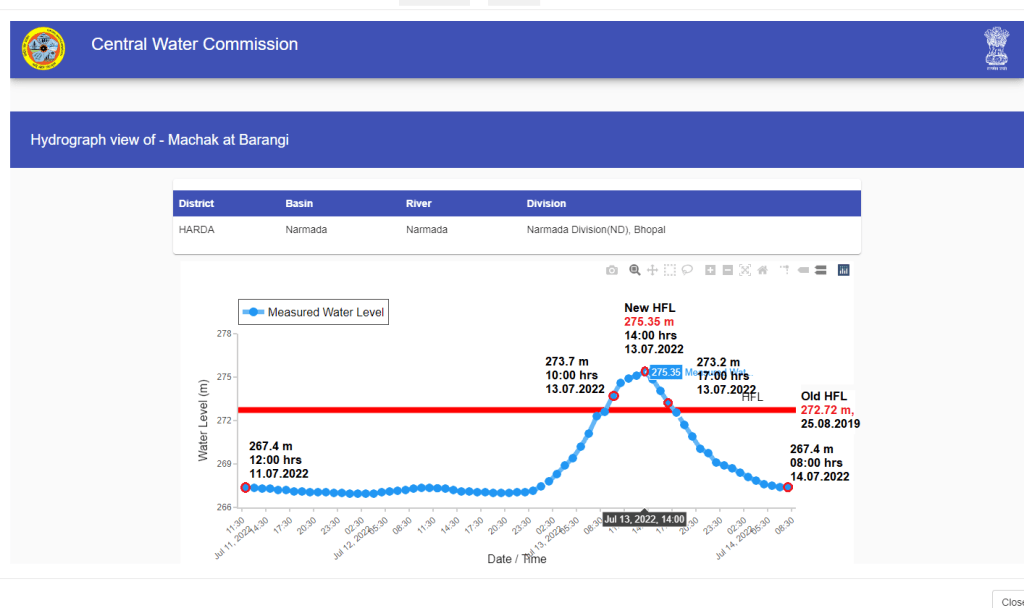Click the Central Water Commission logo
The image size is (1024, 608).
click(x=43, y=48)
